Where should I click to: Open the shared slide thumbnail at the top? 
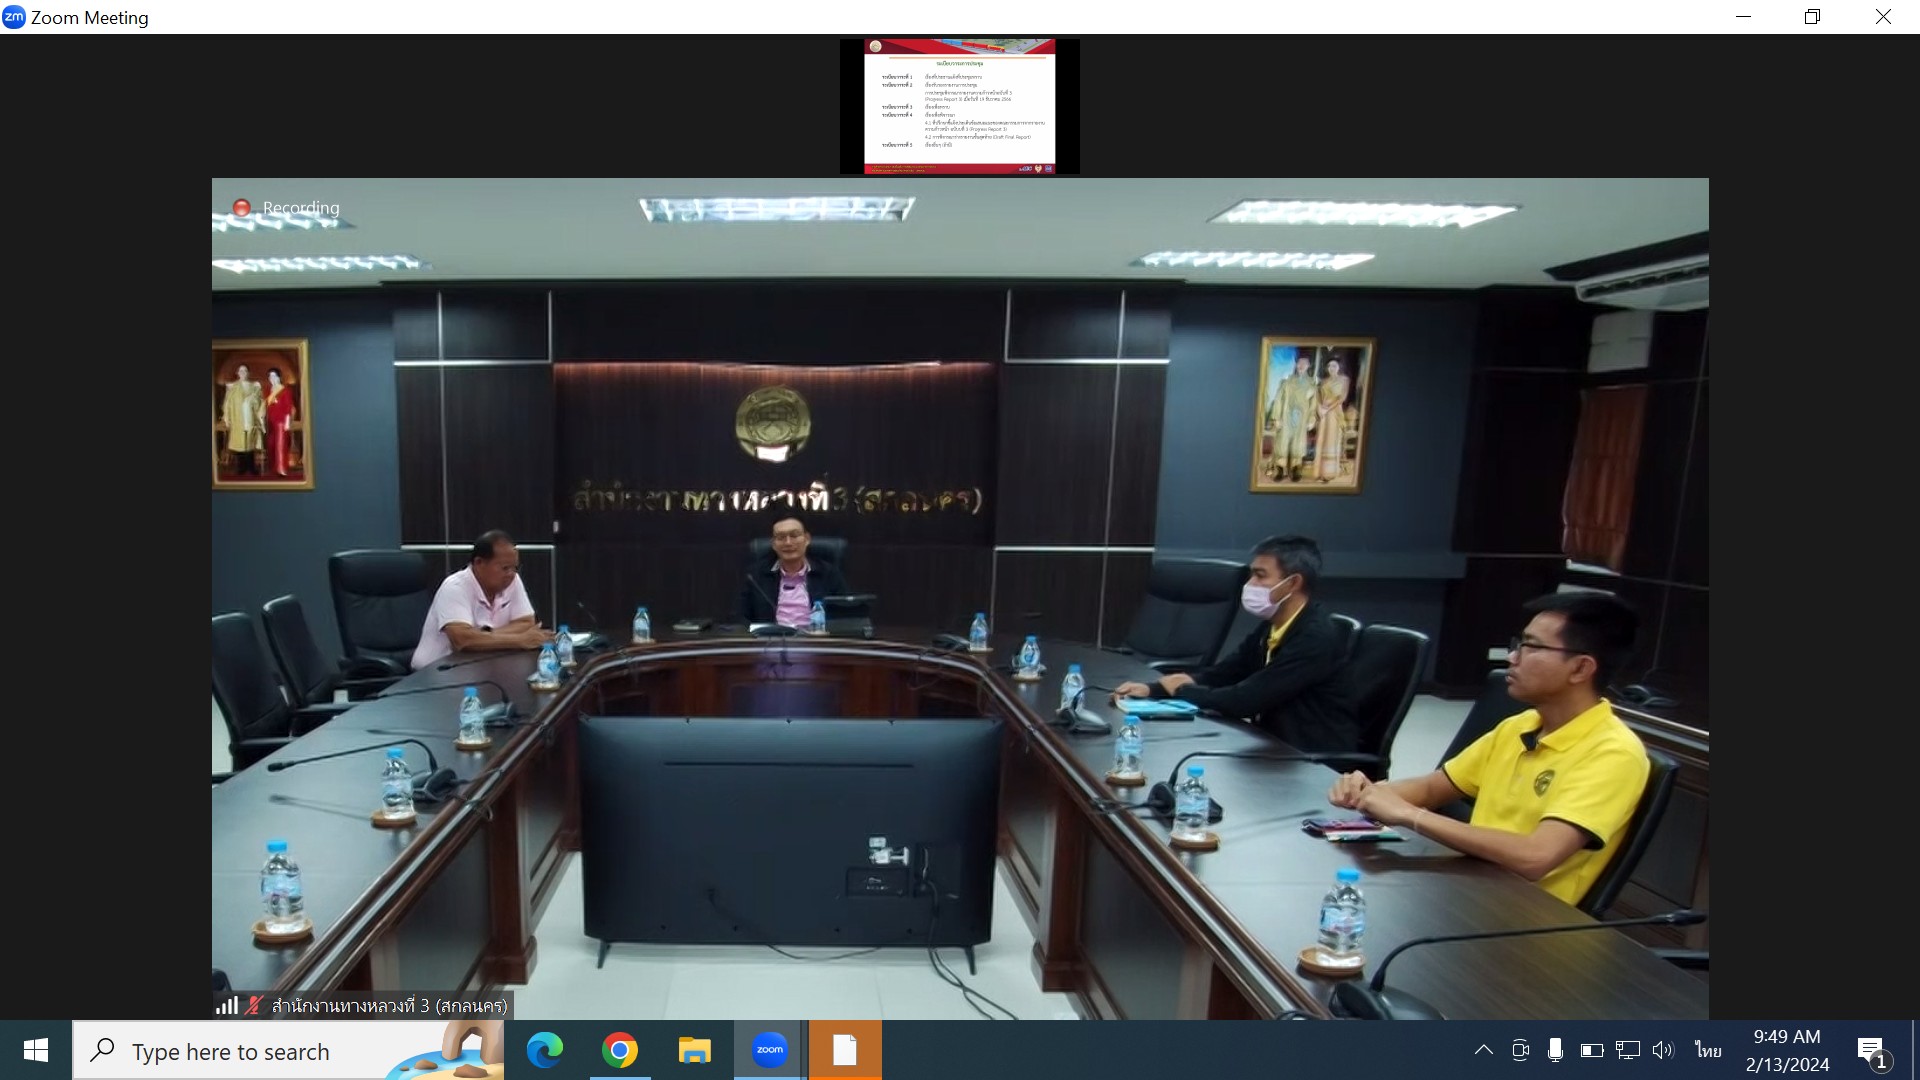click(x=959, y=106)
